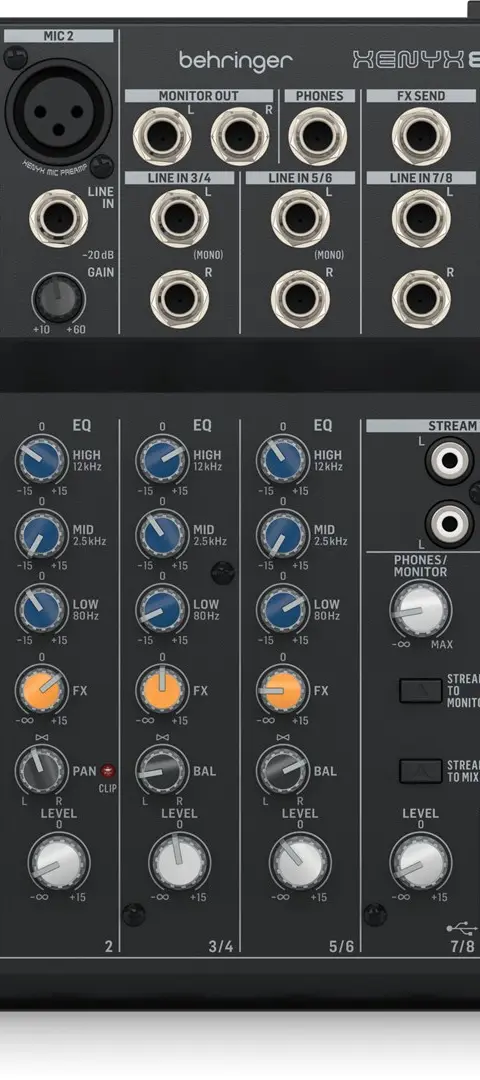The image size is (480, 1080).
Task: Click the LINE IN 5/6 label
Action: (300, 178)
